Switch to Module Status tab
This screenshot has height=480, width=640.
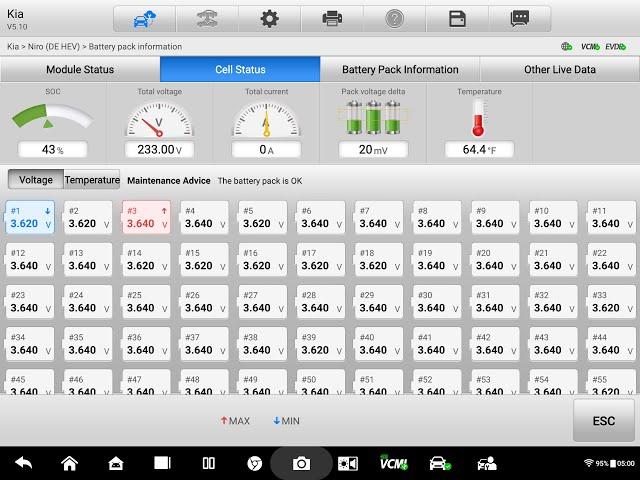[x=80, y=69]
